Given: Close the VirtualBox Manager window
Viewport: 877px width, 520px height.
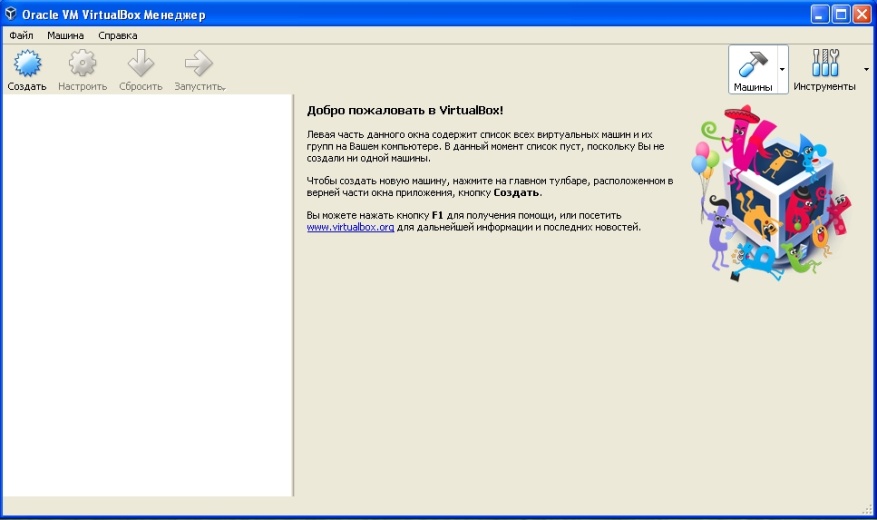Looking at the screenshot, I should coord(861,14).
